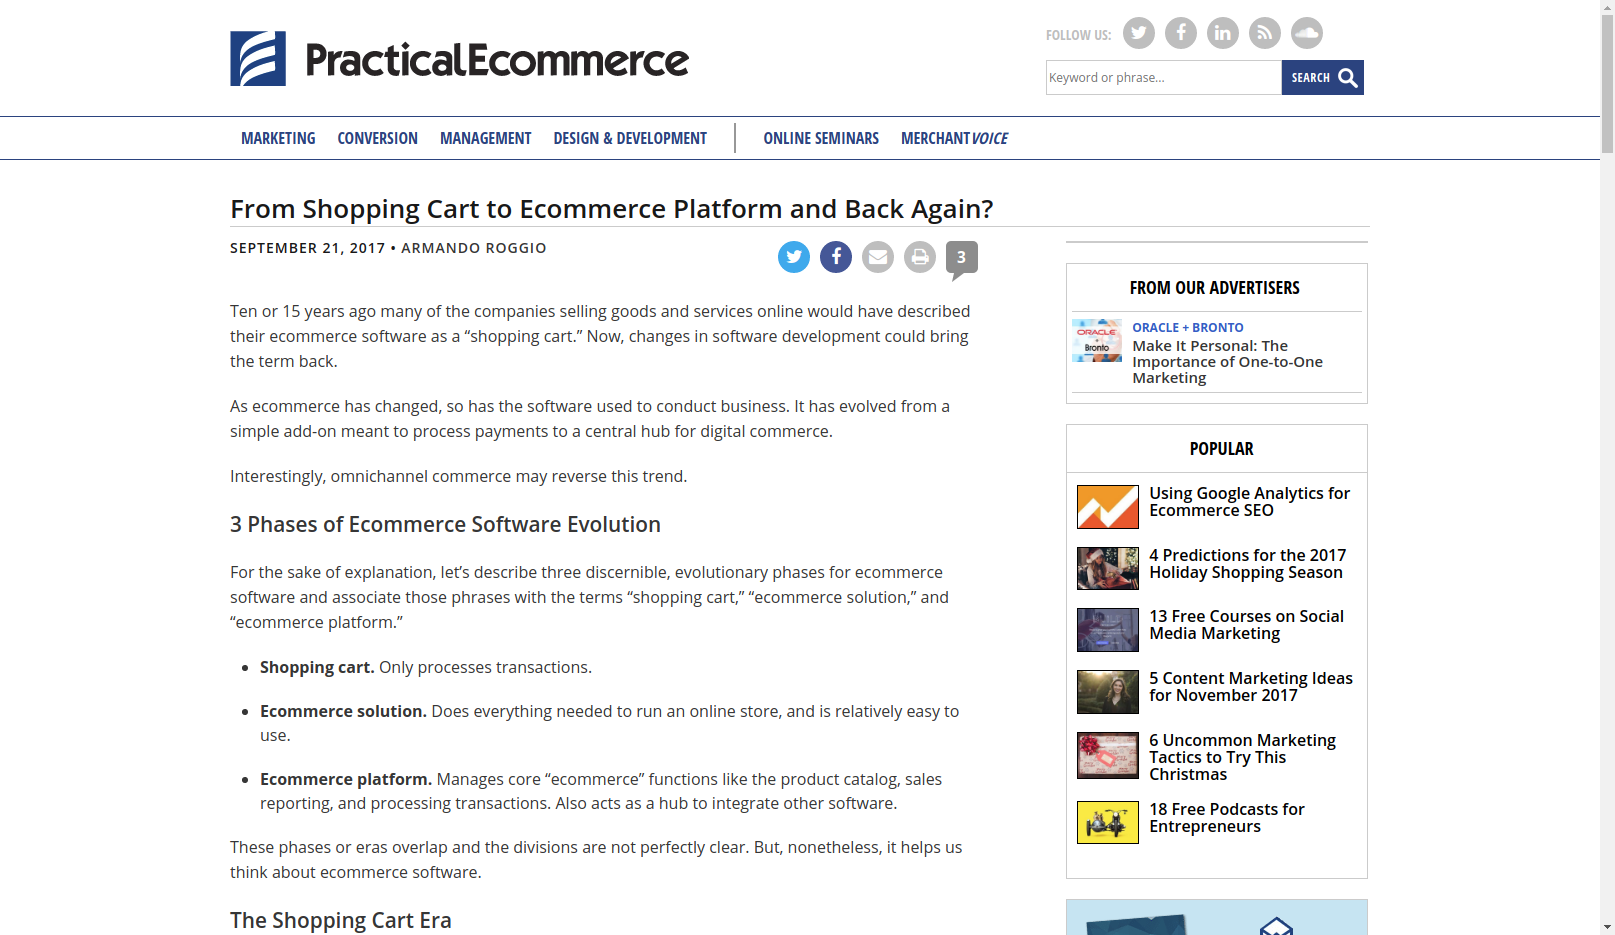Open Merchant Voice section
This screenshot has width=1615, height=935.
[954, 138]
